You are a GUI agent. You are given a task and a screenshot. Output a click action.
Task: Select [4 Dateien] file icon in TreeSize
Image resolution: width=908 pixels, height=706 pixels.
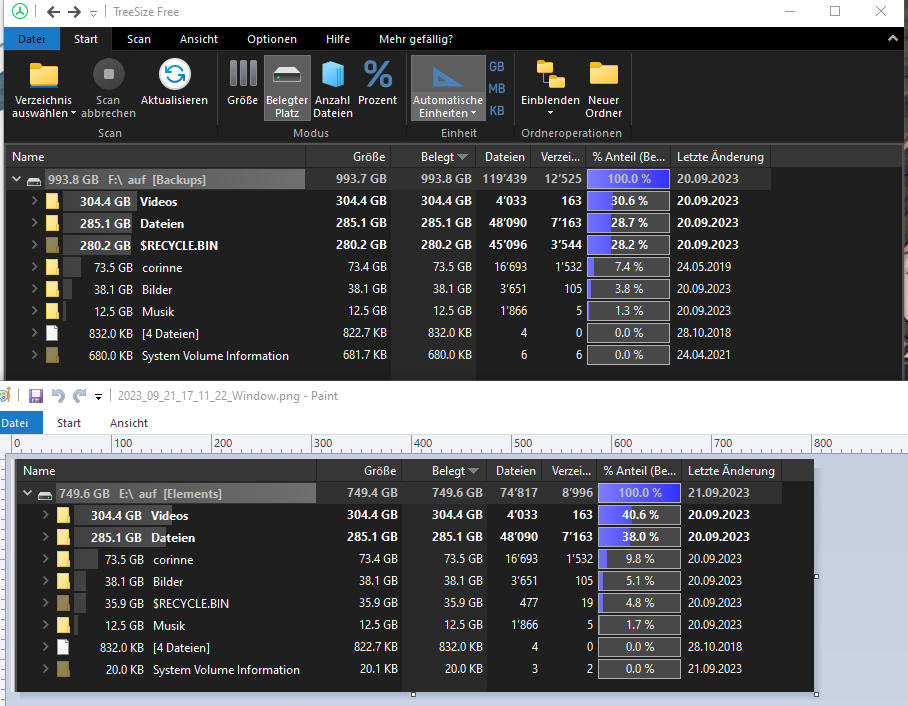click(52, 333)
